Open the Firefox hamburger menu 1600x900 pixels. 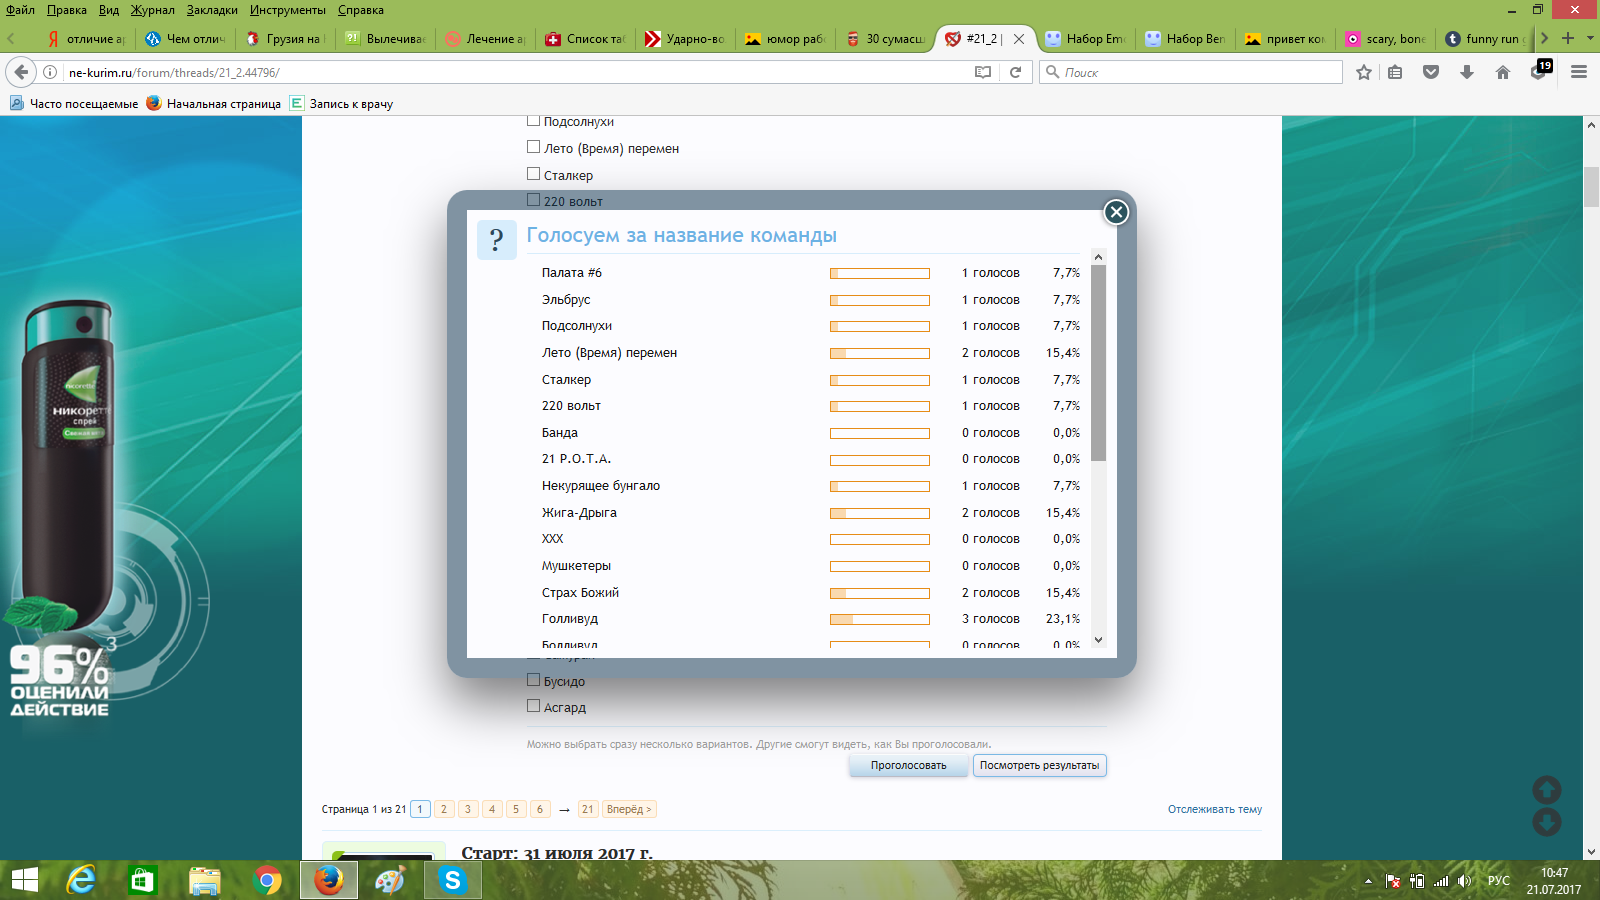coord(1579,72)
